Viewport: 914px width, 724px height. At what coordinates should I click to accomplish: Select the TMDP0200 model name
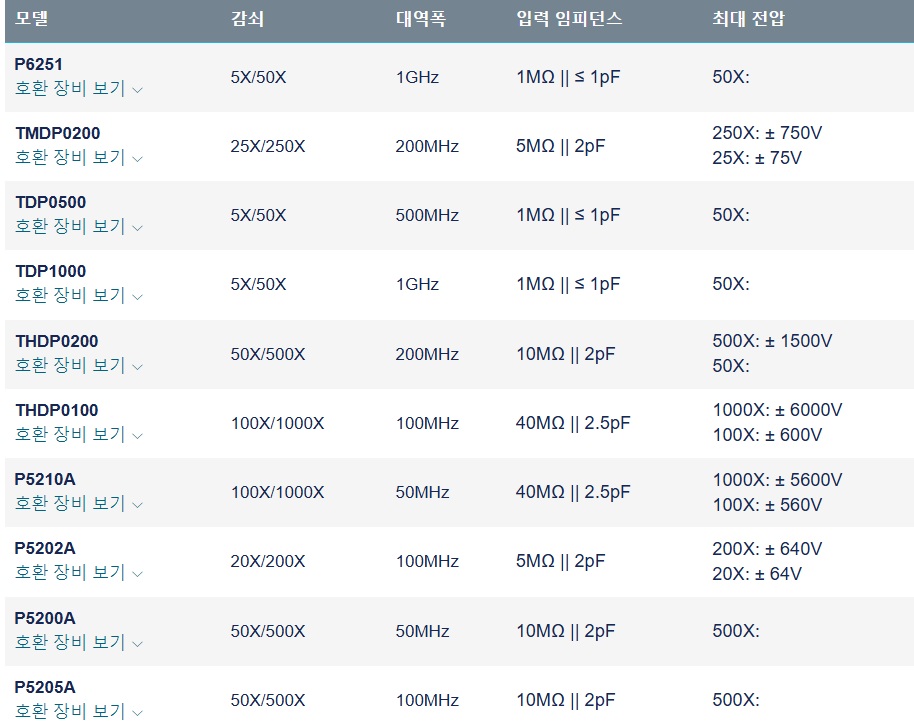coord(58,133)
